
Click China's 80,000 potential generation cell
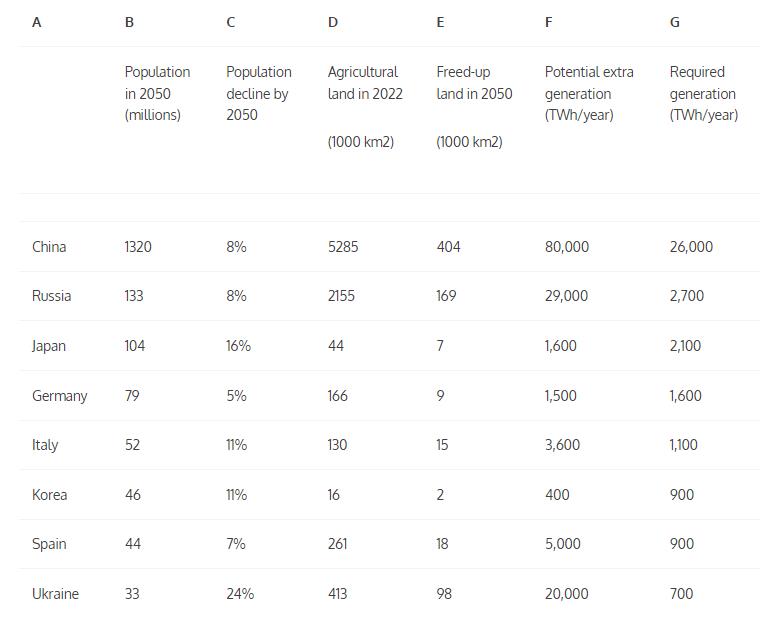click(567, 247)
